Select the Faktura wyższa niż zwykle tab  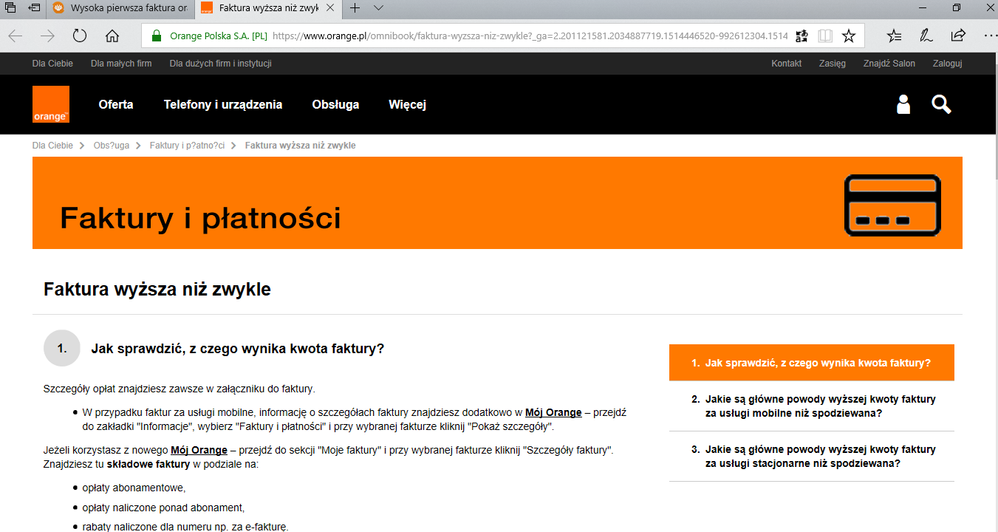[267, 8]
